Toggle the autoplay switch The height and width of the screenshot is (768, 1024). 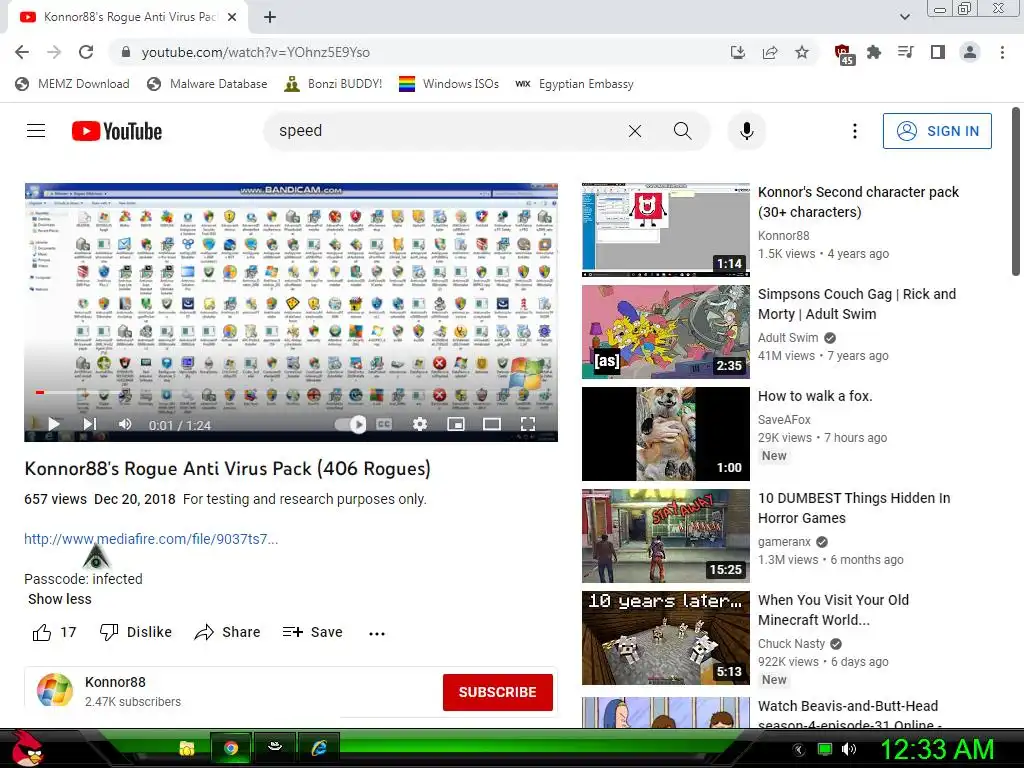(x=351, y=424)
